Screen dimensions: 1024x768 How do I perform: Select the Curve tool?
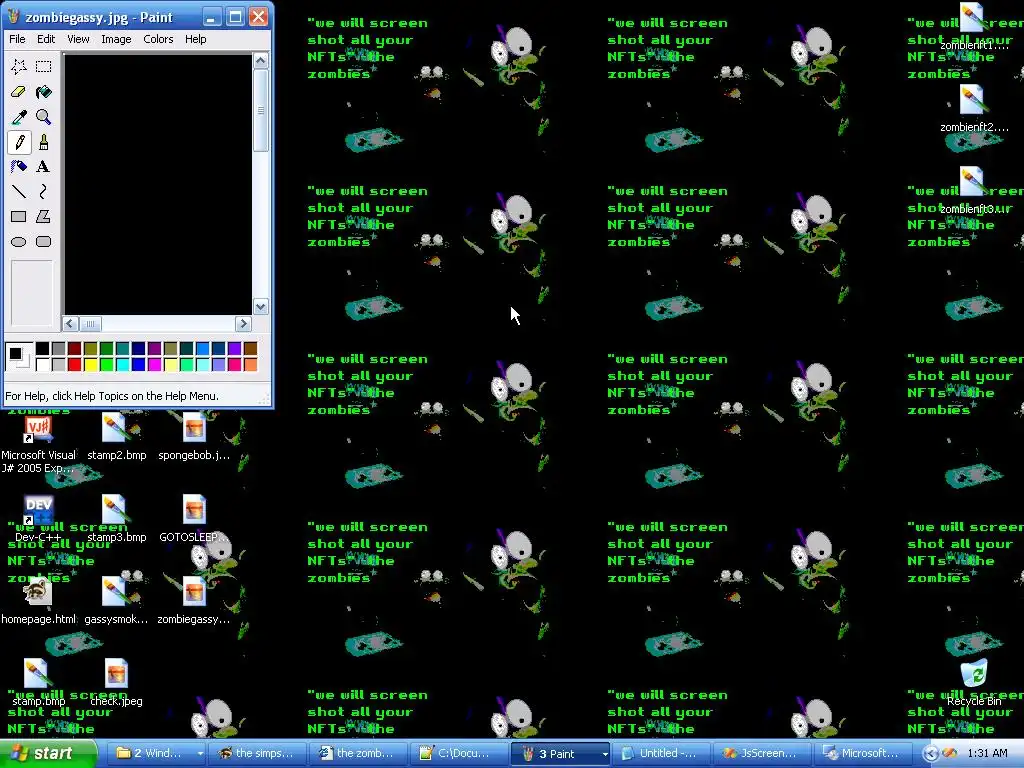click(x=43, y=191)
